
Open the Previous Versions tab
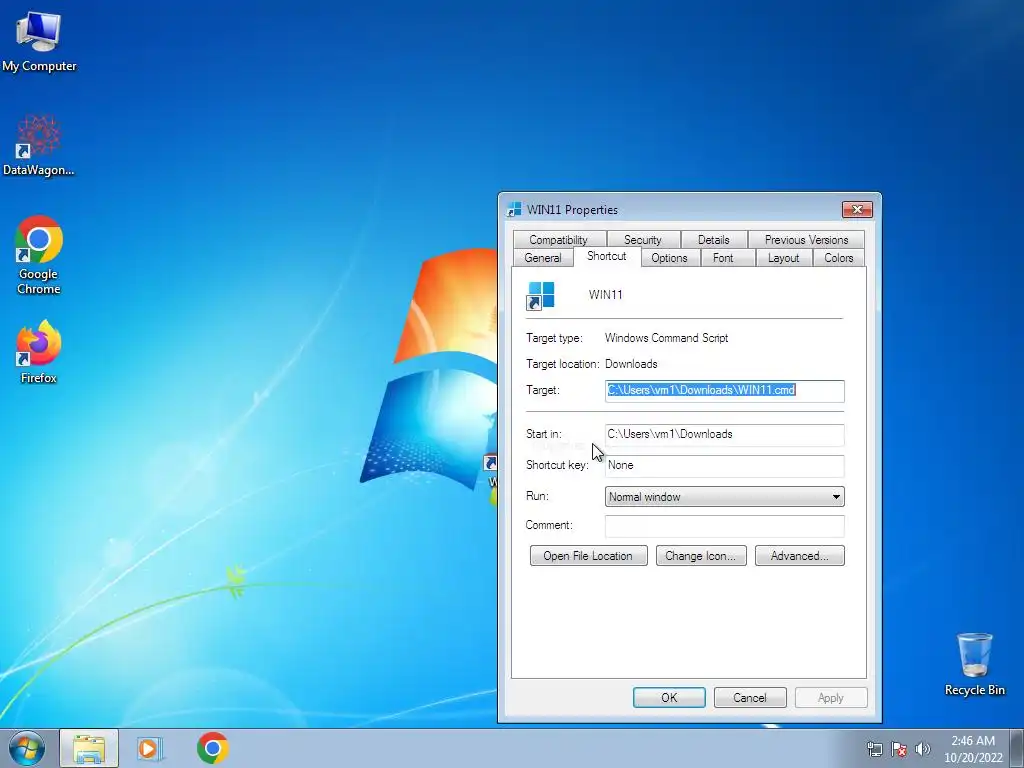point(807,240)
